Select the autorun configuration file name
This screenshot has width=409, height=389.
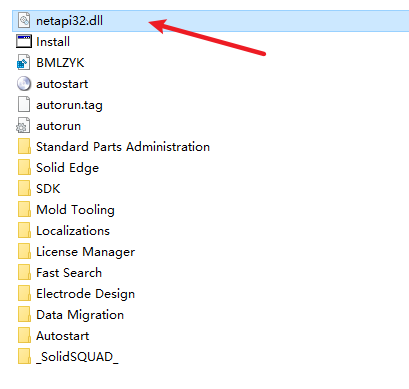[x=59, y=126]
